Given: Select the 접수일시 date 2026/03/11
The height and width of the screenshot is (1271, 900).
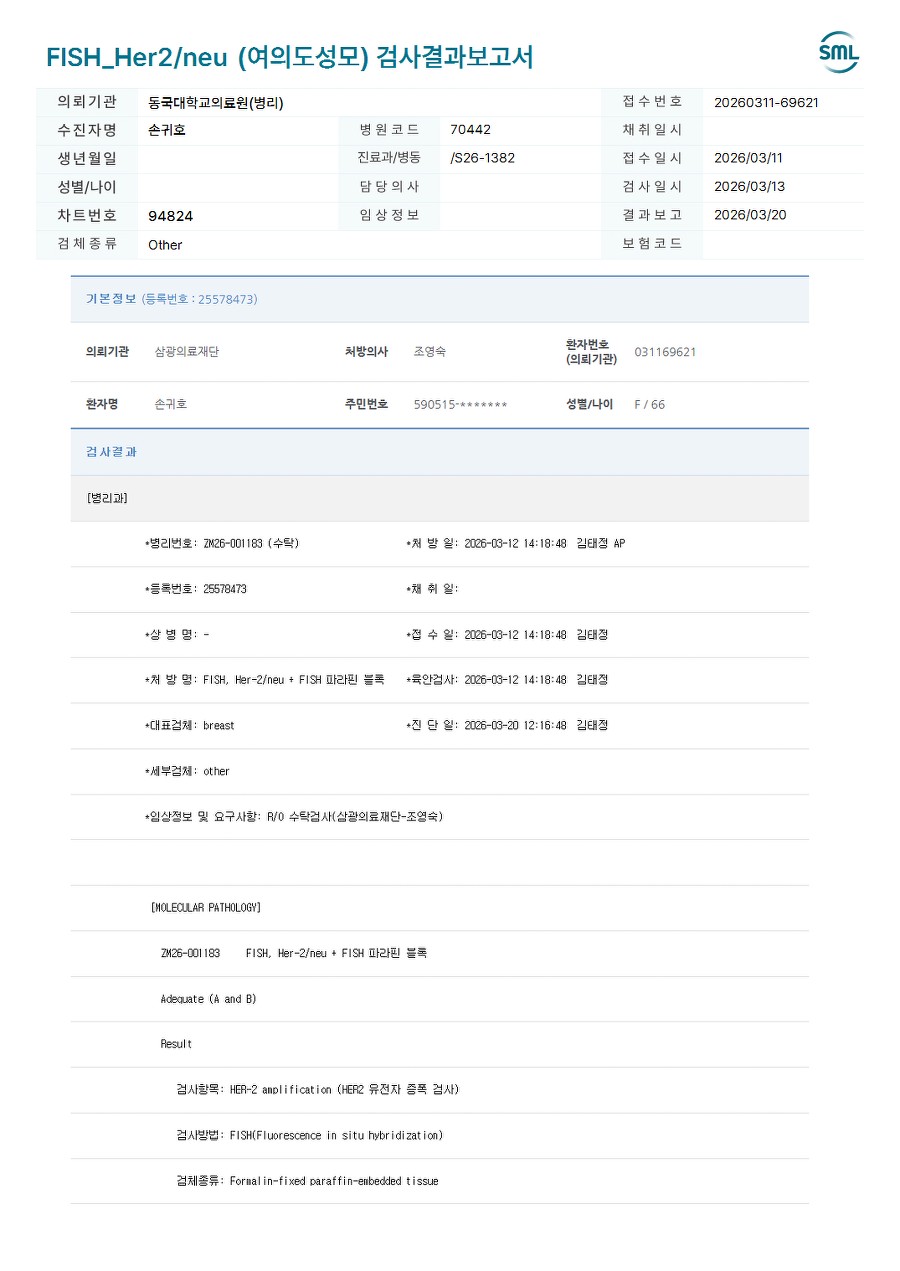Looking at the screenshot, I should pyautogui.click(x=749, y=158).
